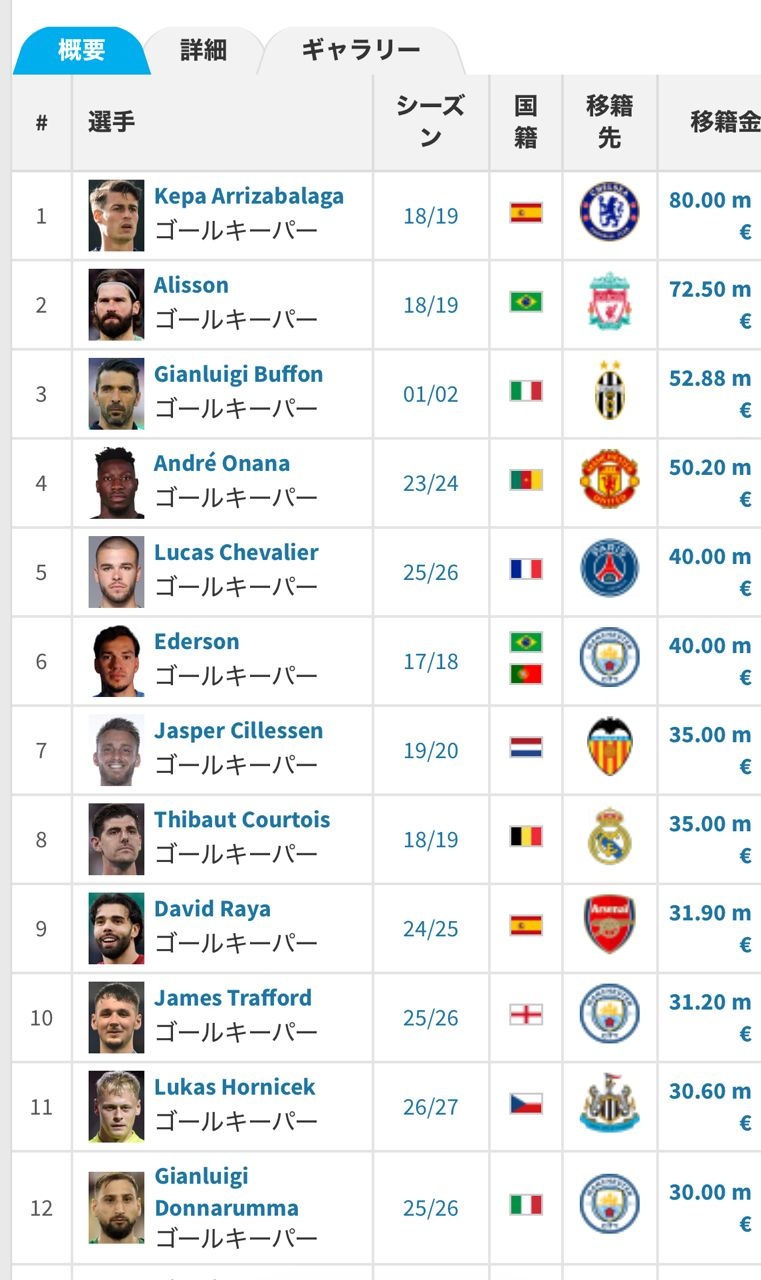
Task: Click the Liverpool club crest
Action: click(x=609, y=301)
